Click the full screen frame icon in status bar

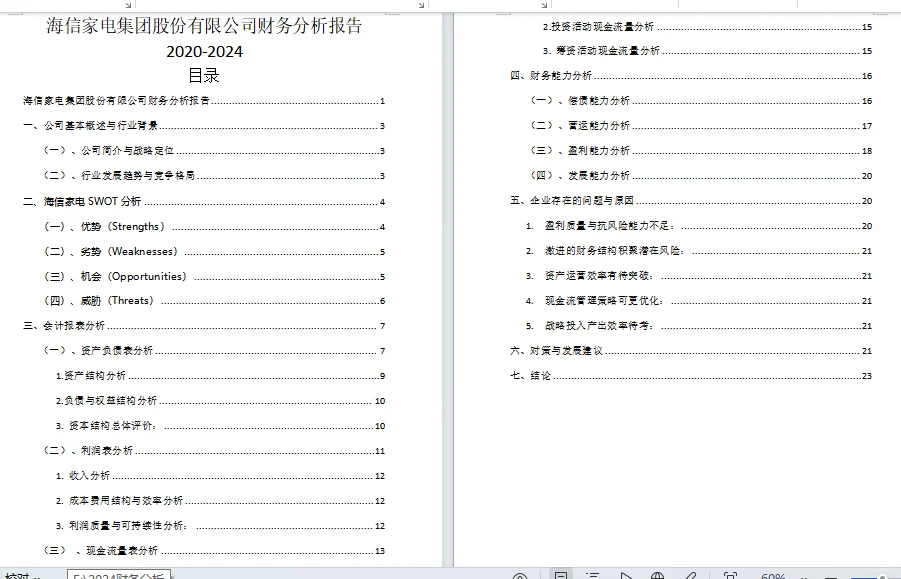pos(730,576)
